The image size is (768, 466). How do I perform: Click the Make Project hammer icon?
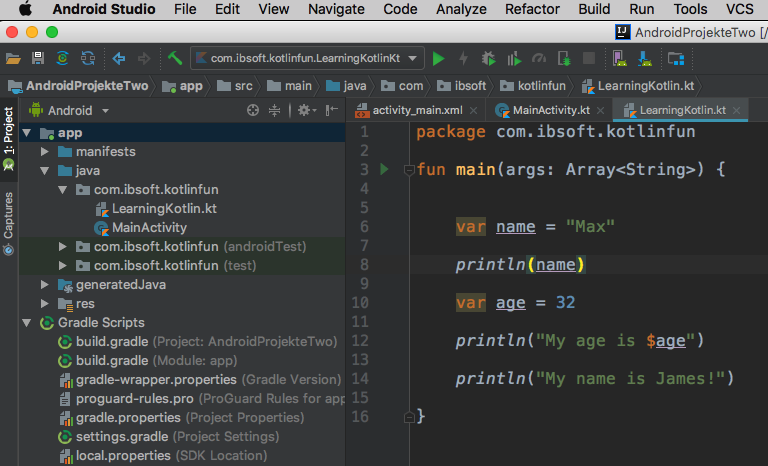click(x=175, y=59)
